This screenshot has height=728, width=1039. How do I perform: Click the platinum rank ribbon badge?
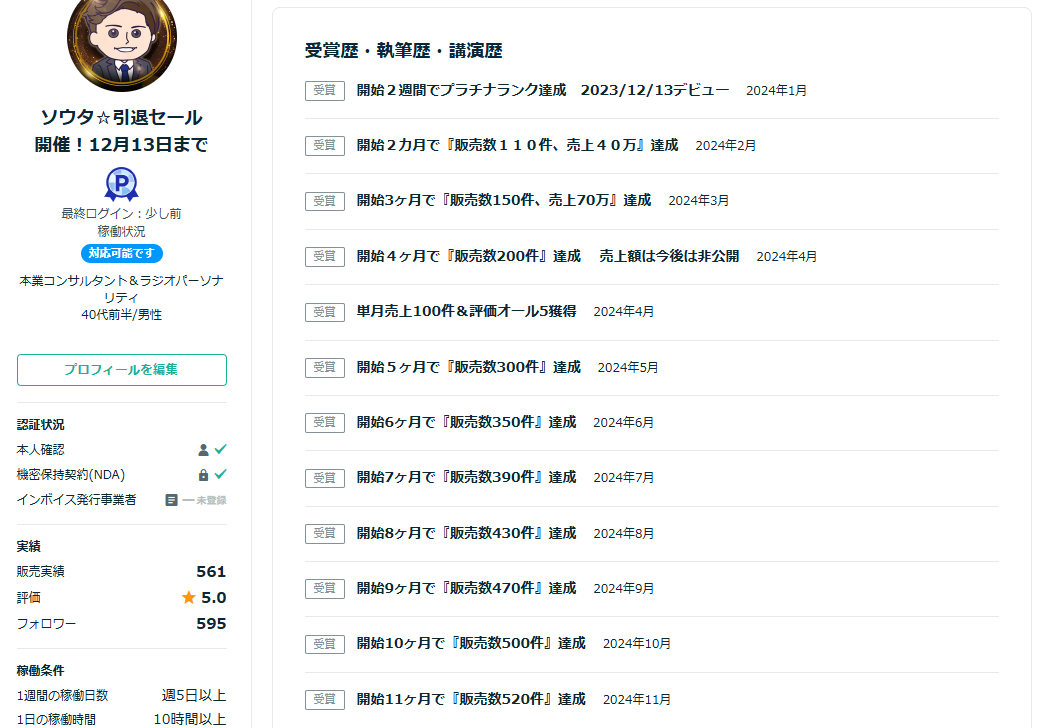coord(122,185)
